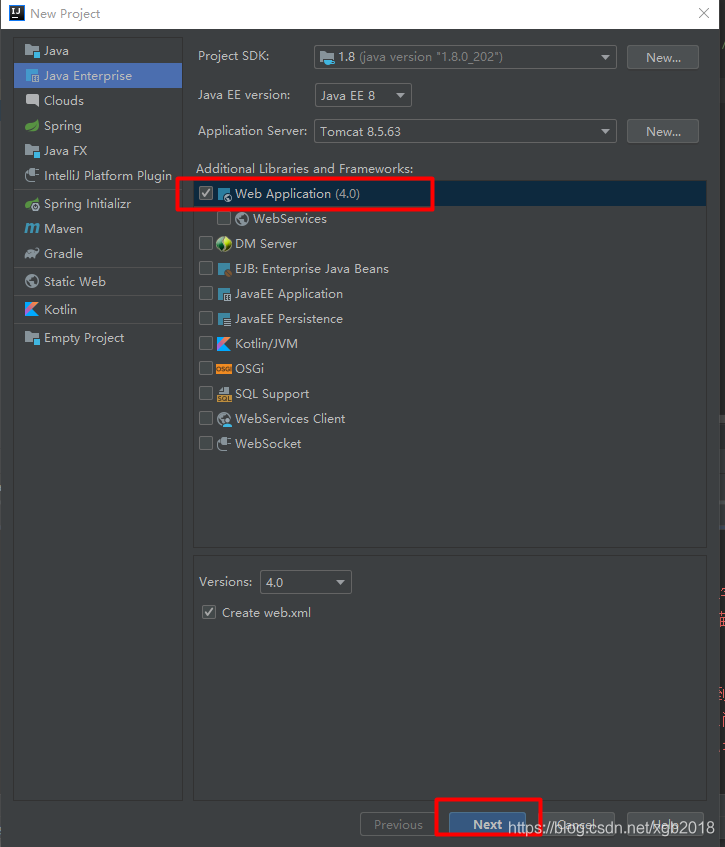Click the Static Web globe icon

pos(32,281)
